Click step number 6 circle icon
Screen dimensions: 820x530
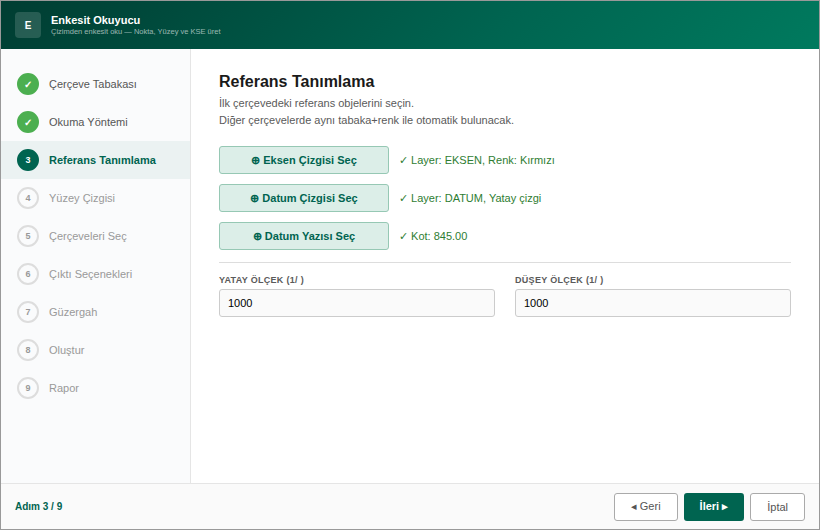tap(28, 274)
